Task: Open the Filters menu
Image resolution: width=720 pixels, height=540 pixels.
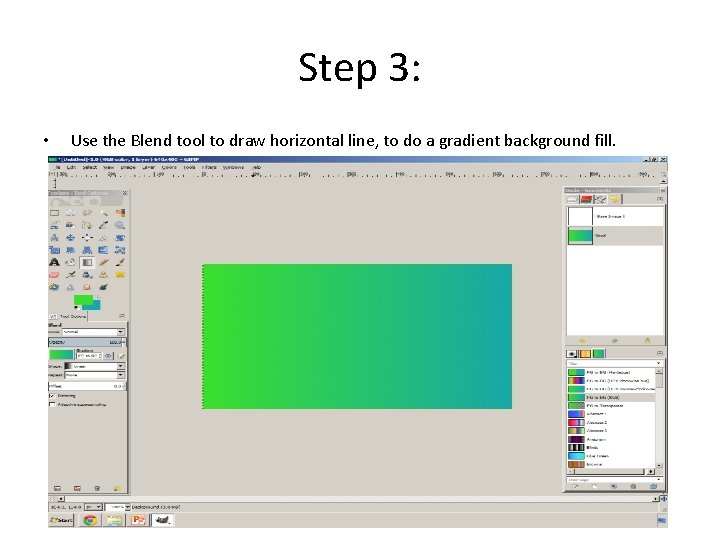Action: click(209, 168)
